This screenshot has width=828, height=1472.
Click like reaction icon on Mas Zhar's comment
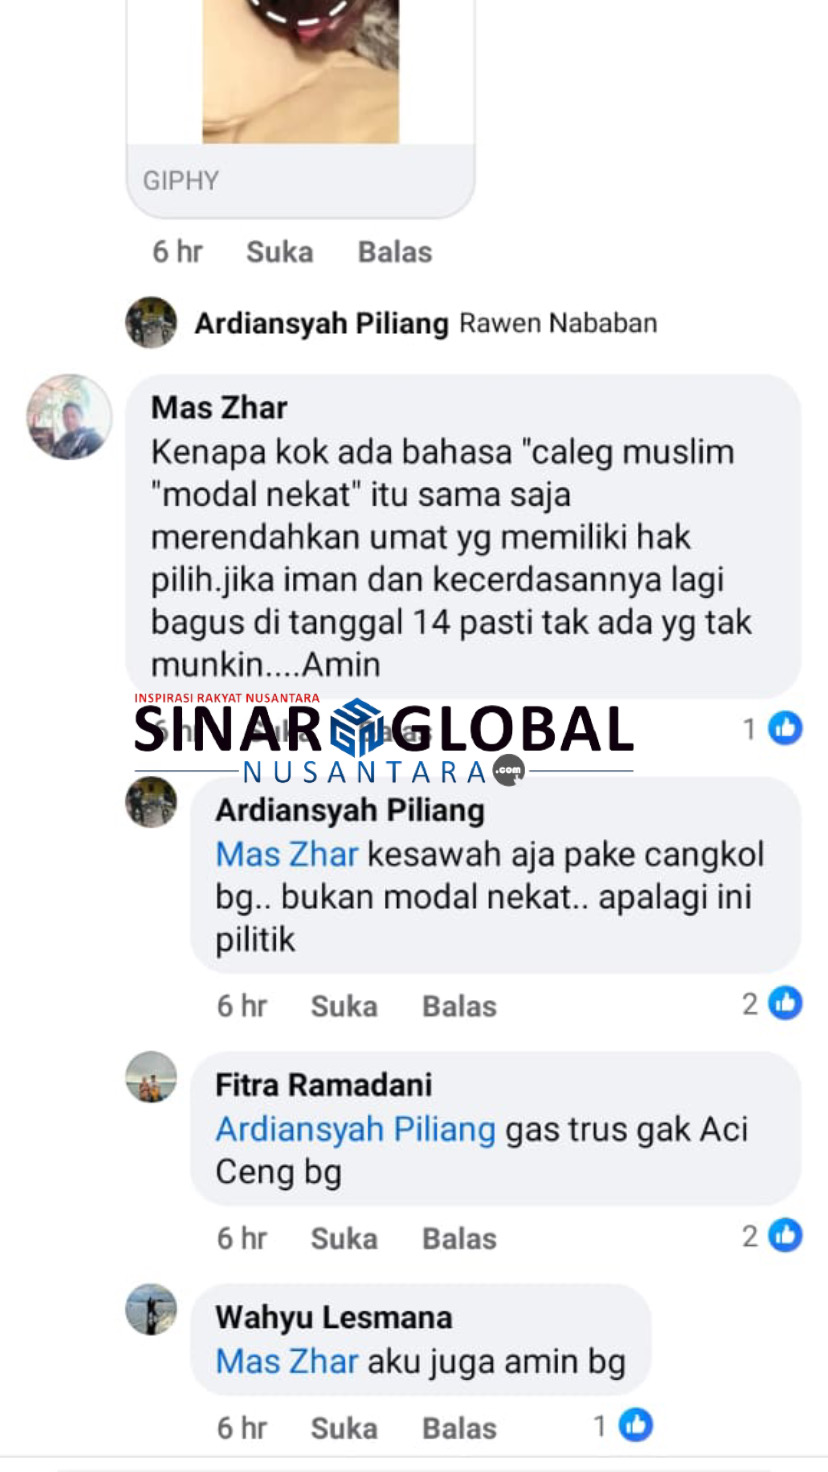pyautogui.click(x=785, y=729)
